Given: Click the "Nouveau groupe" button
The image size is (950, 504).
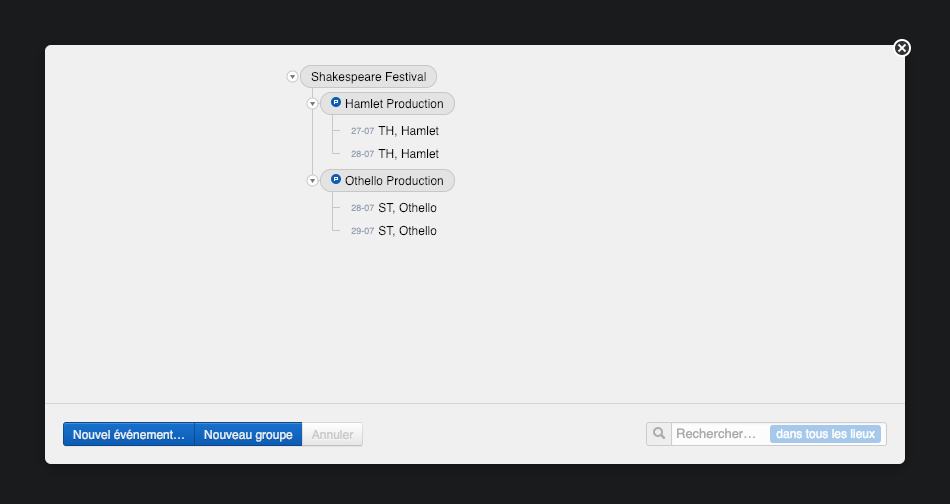Looking at the screenshot, I should click(248, 435).
